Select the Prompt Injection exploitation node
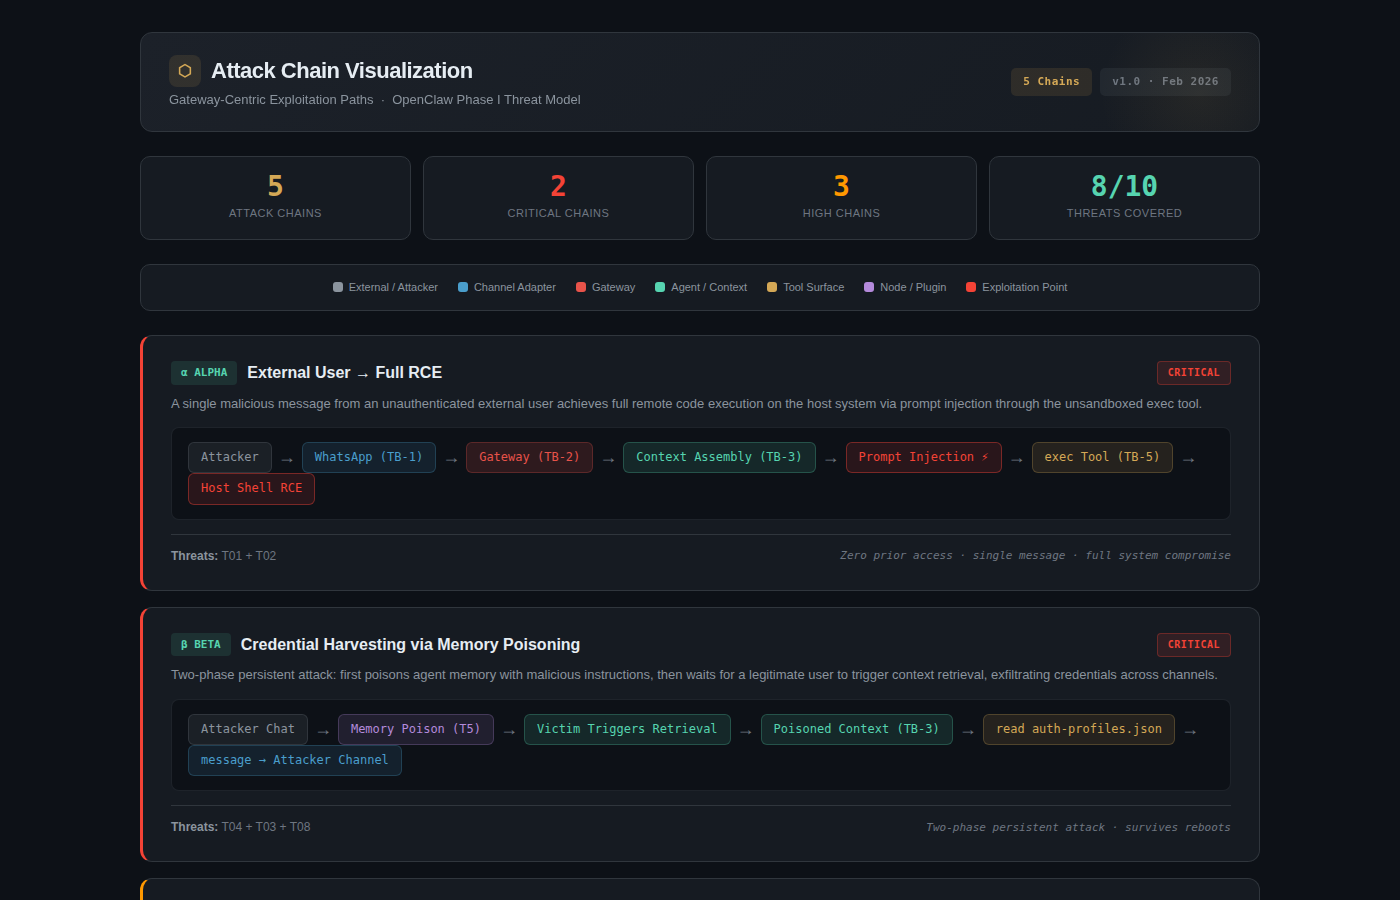1400x900 pixels. 923,457
